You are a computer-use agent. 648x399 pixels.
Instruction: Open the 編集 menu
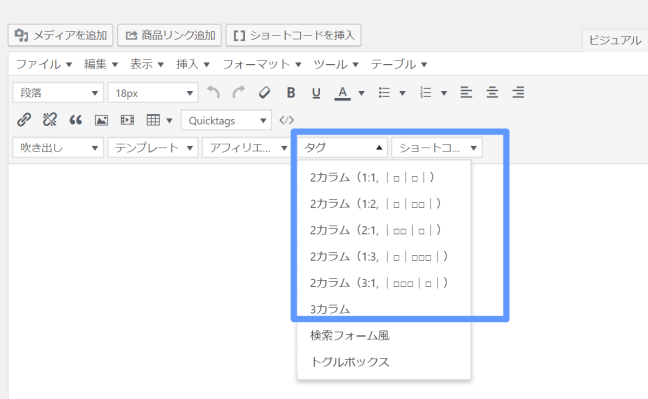[101, 64]
